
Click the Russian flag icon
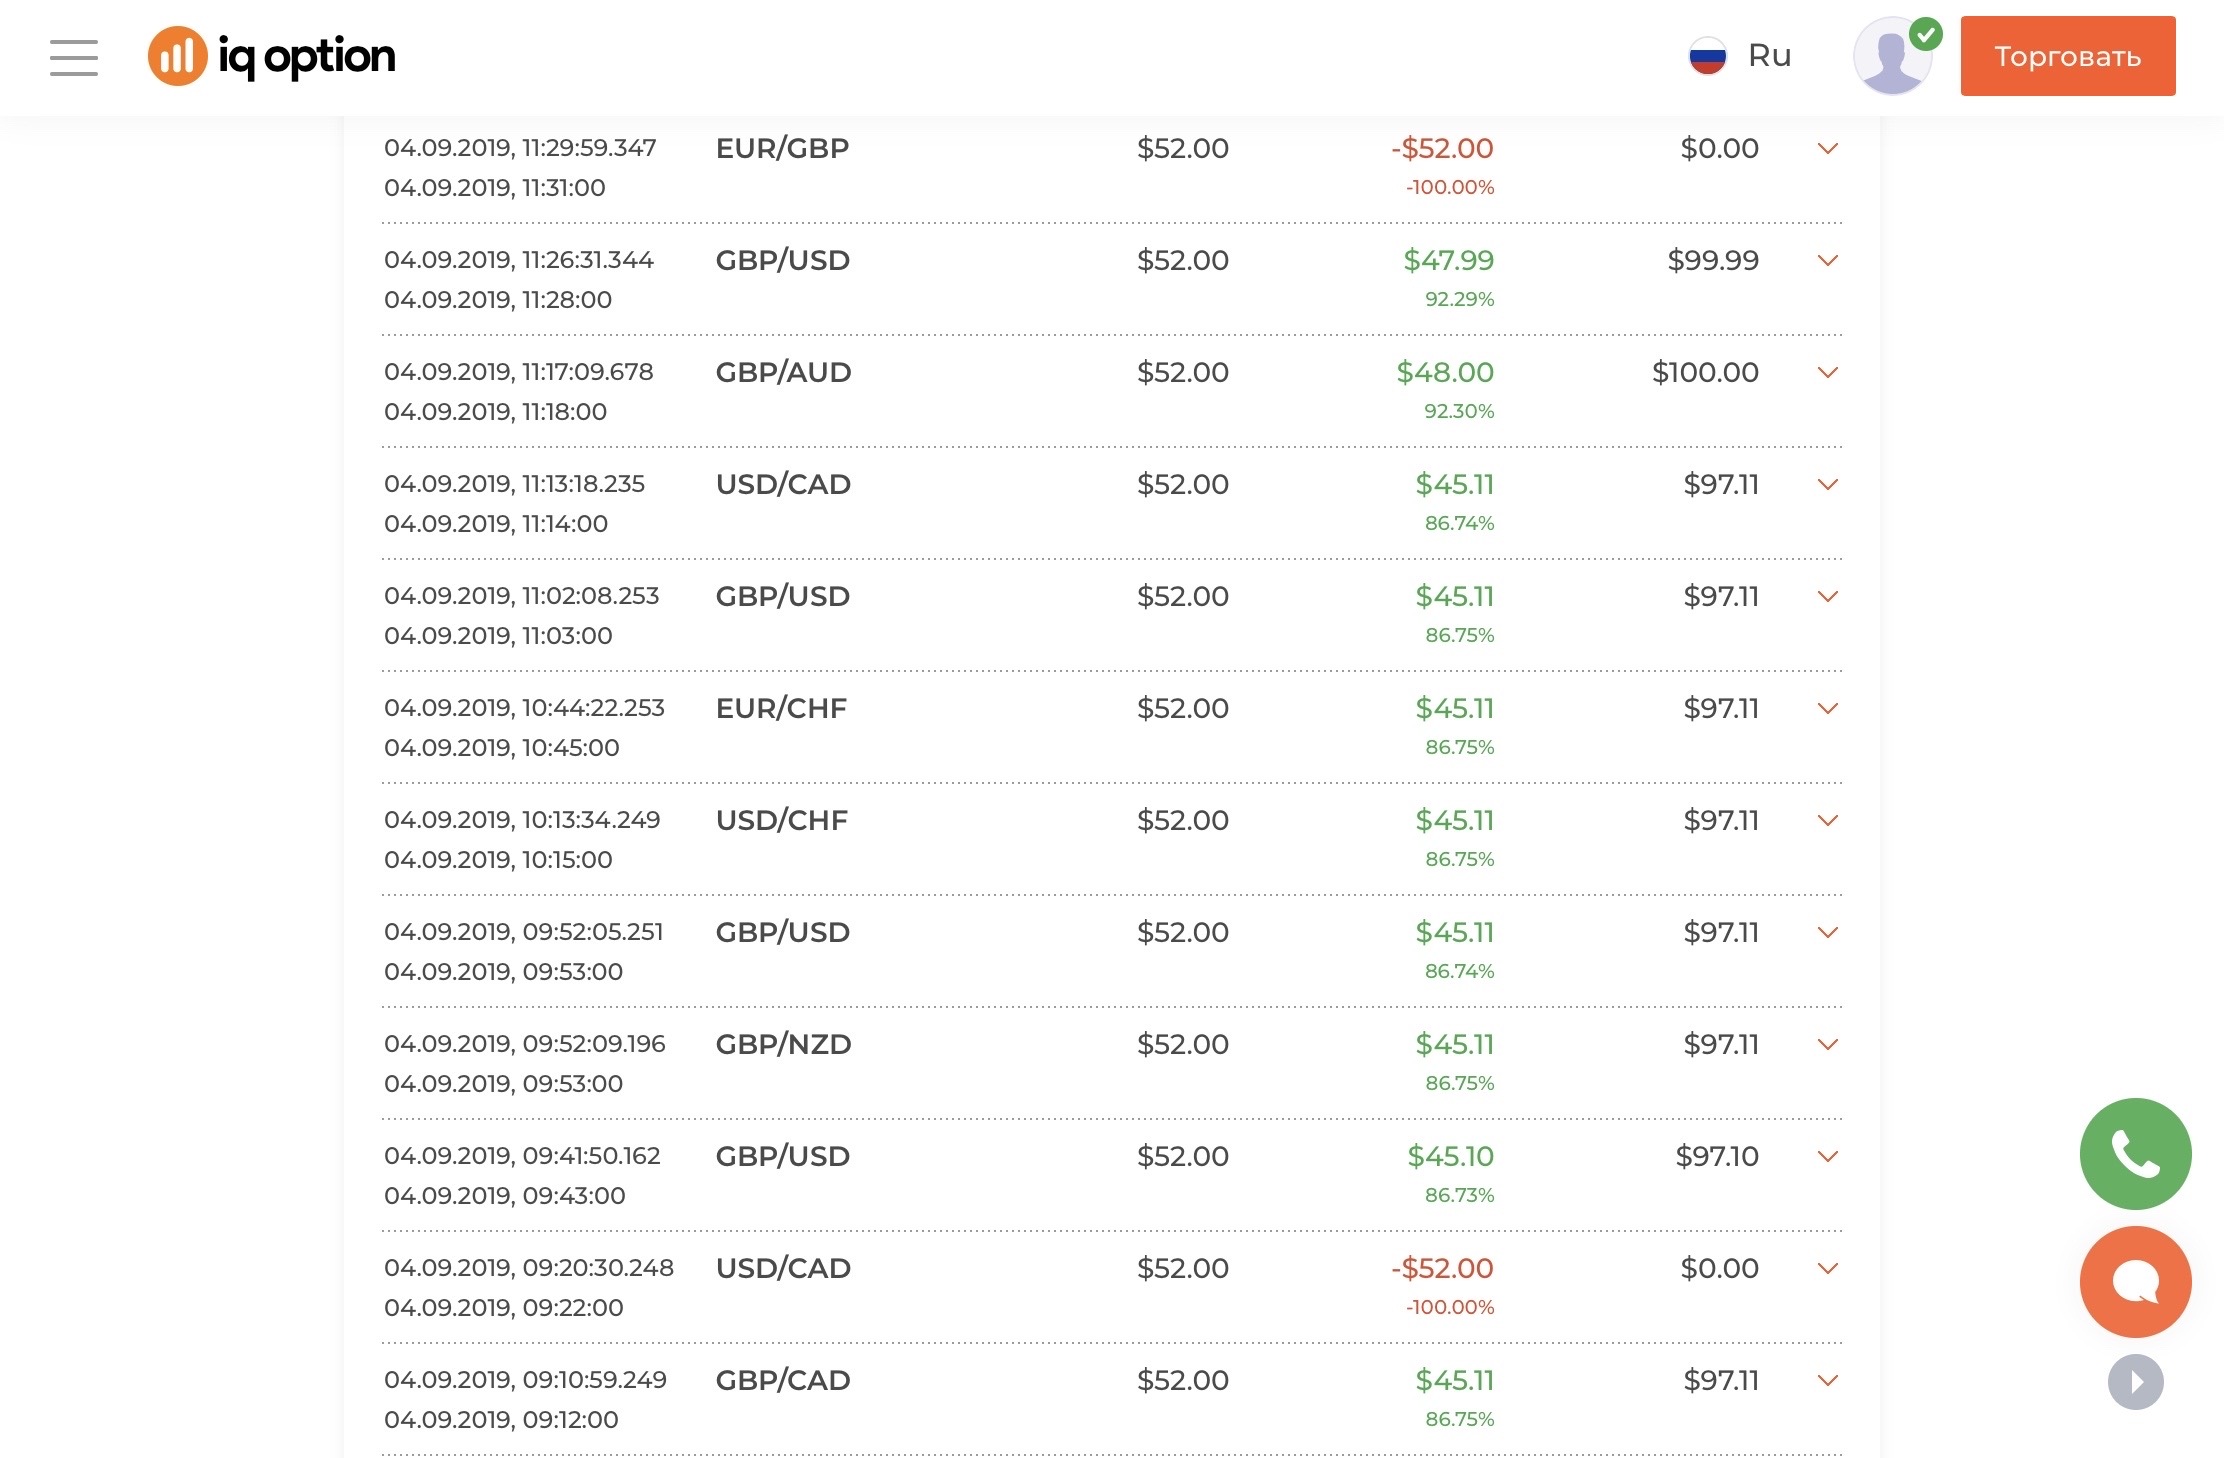(x=1707, y=56)
